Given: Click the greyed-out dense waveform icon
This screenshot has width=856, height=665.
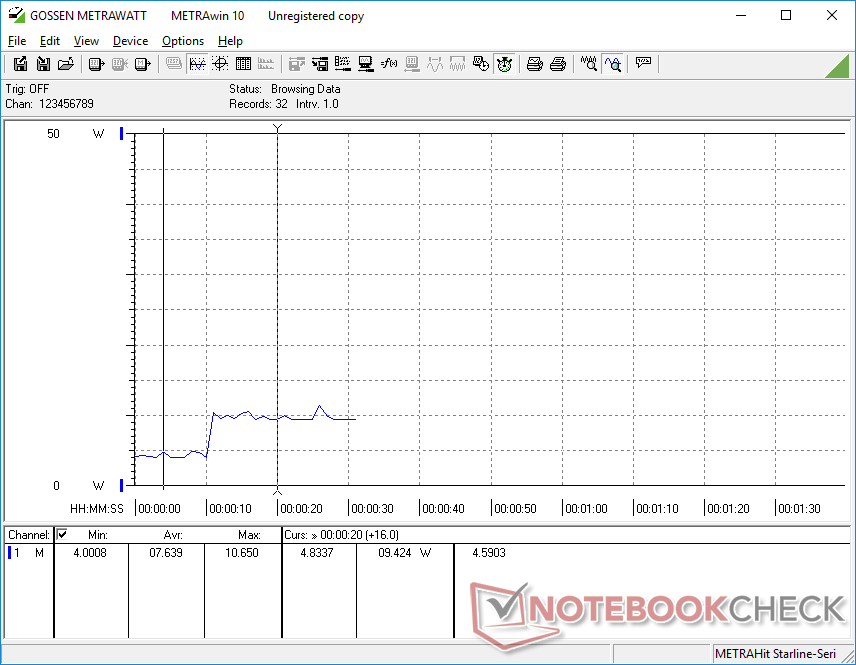Looking at the screenshot, I should pyautogui.click(x=457, y=64).
